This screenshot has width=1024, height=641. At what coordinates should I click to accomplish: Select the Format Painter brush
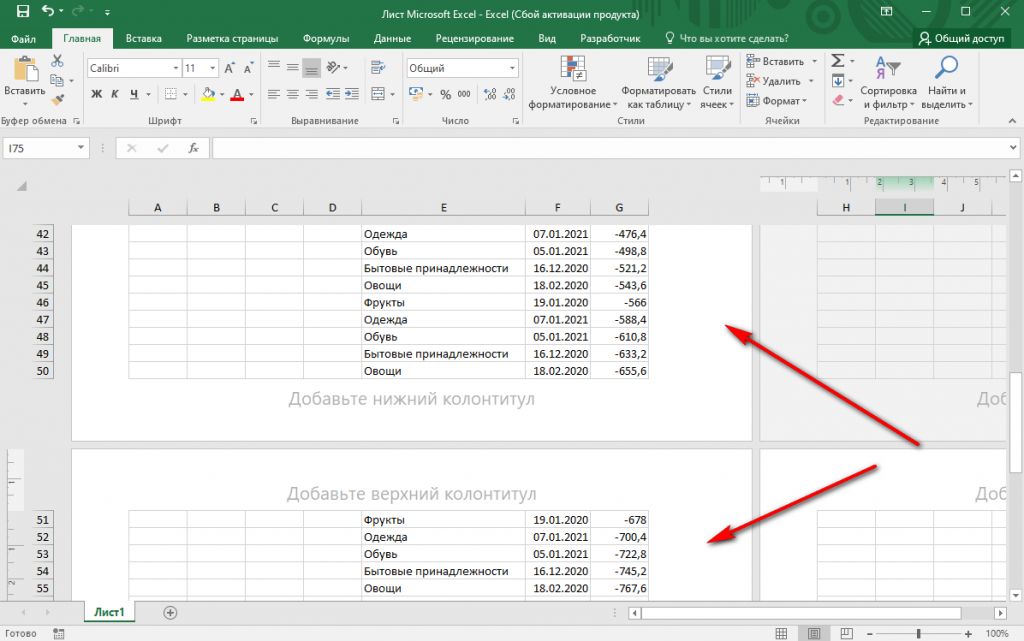coord(57,100)
